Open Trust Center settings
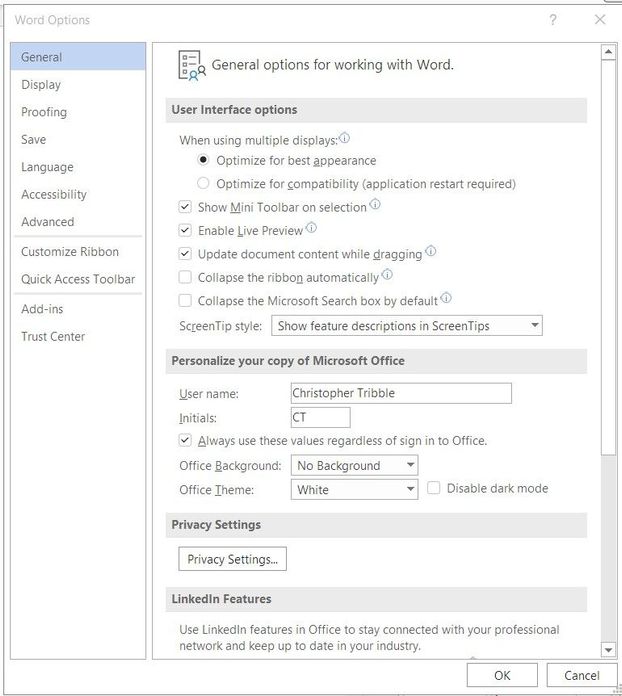The width and height of the screenshot is (622, 696). click(x=78, y=336)
